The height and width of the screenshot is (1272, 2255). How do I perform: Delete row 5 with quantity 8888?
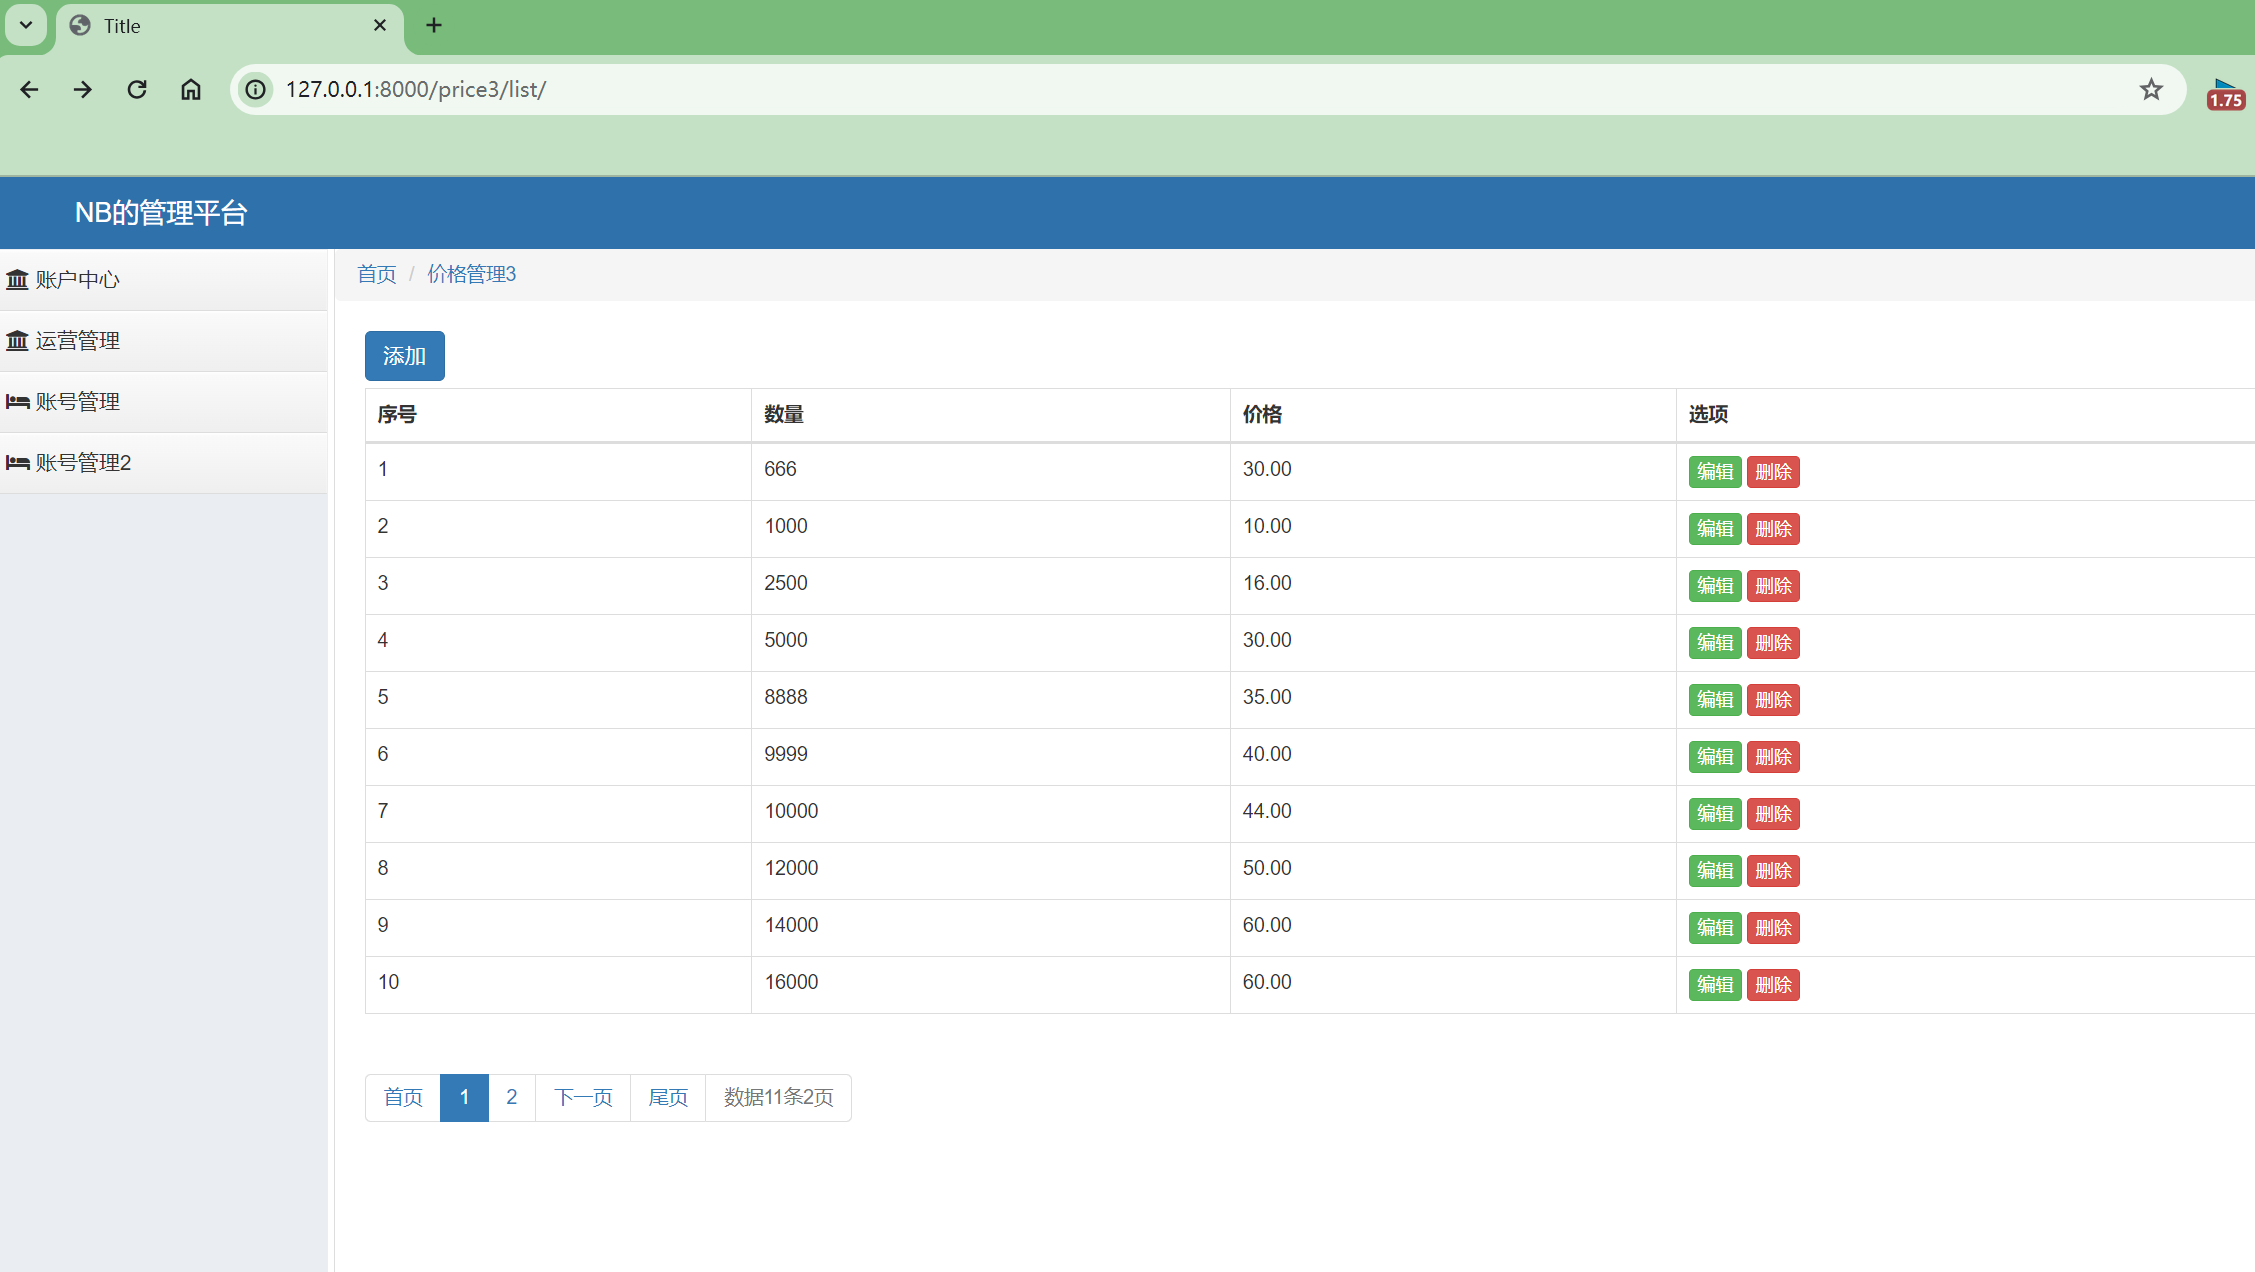click(x=1773, y=700)
